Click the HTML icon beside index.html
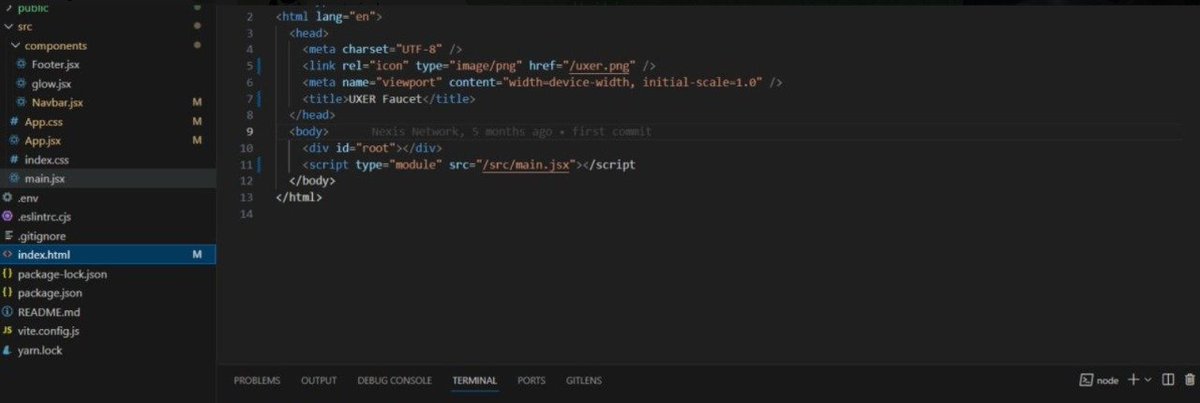The image size is (1200, 403). click(7, 255)
